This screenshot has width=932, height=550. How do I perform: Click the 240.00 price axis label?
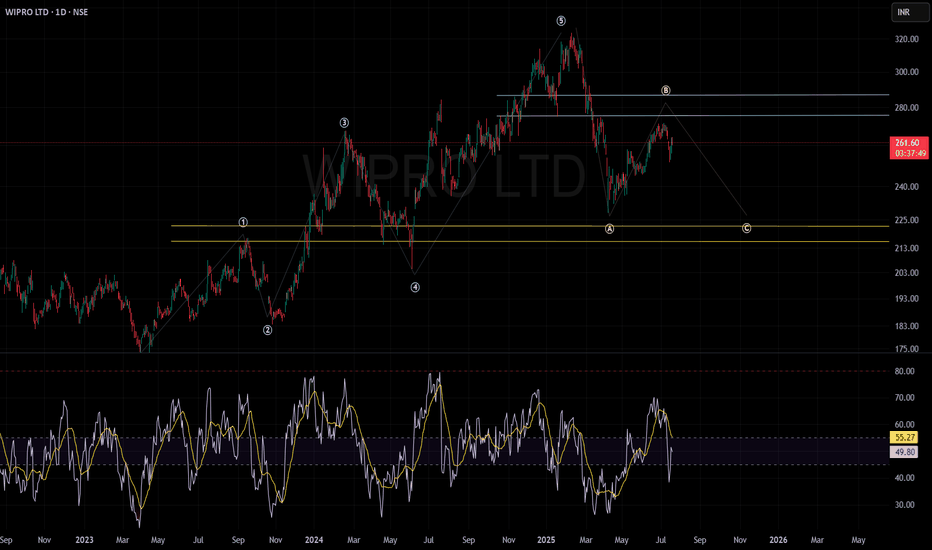906,187
